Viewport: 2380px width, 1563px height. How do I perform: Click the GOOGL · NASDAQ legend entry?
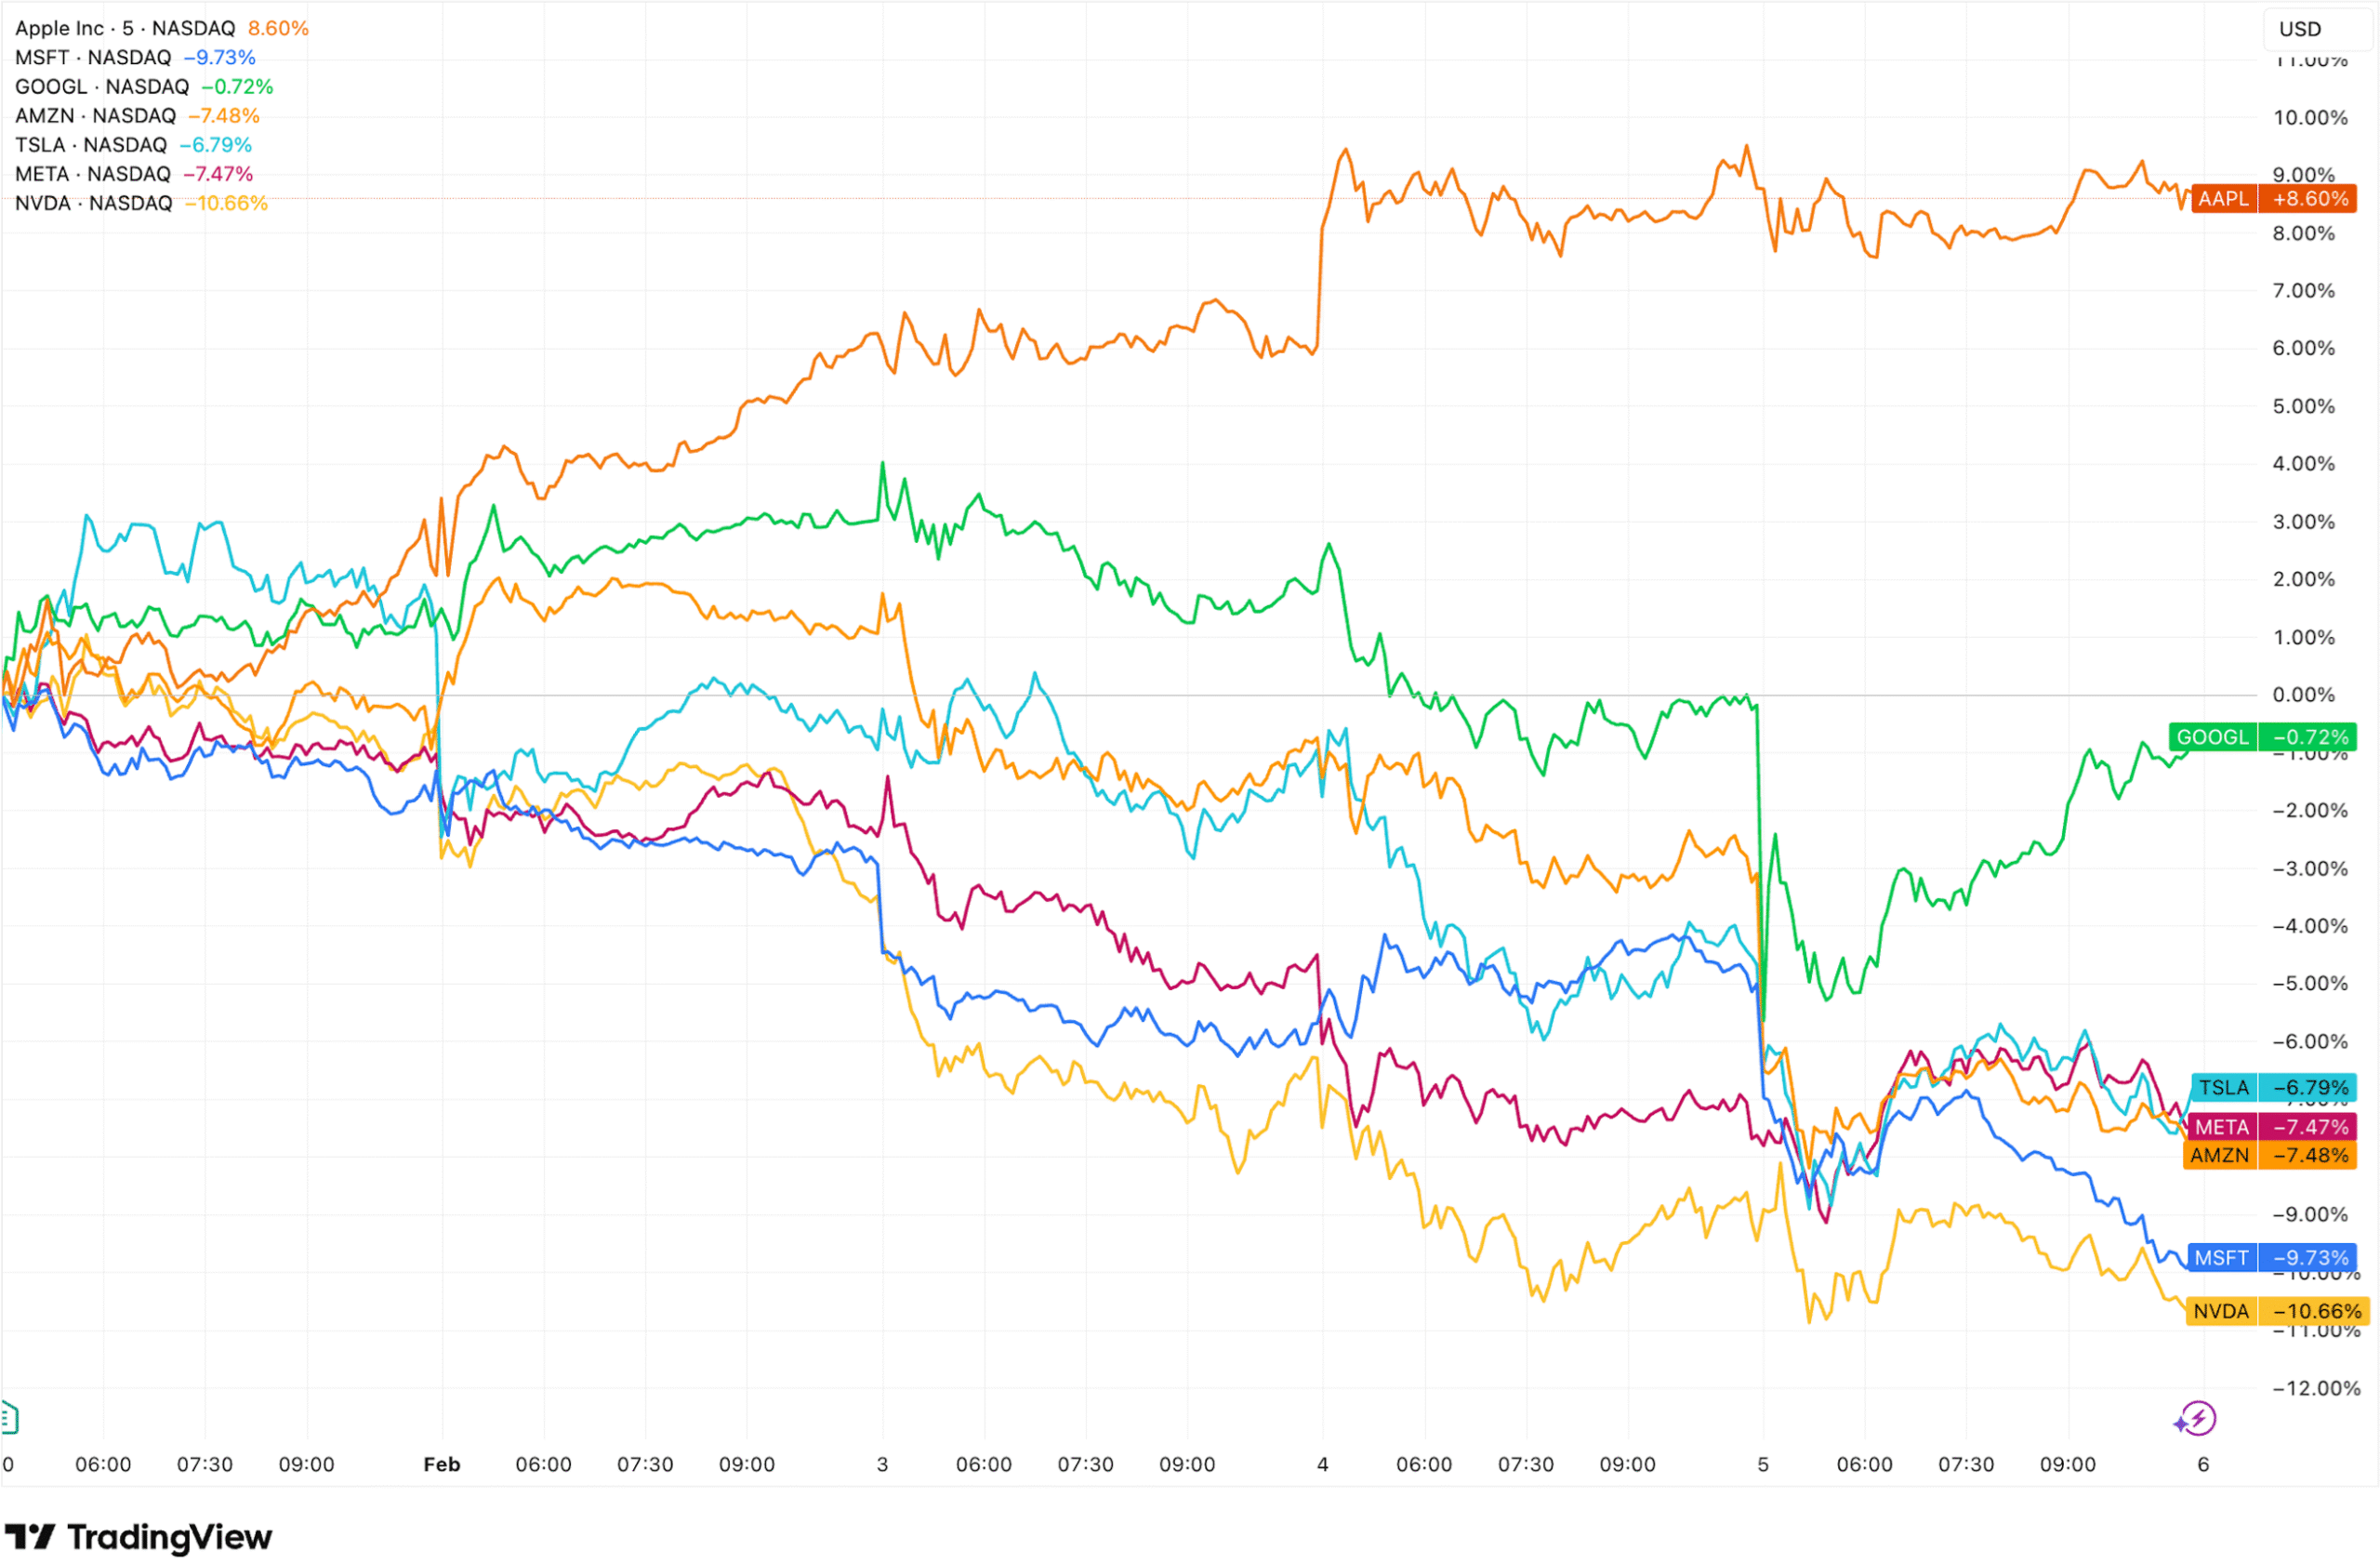[102, 87]
